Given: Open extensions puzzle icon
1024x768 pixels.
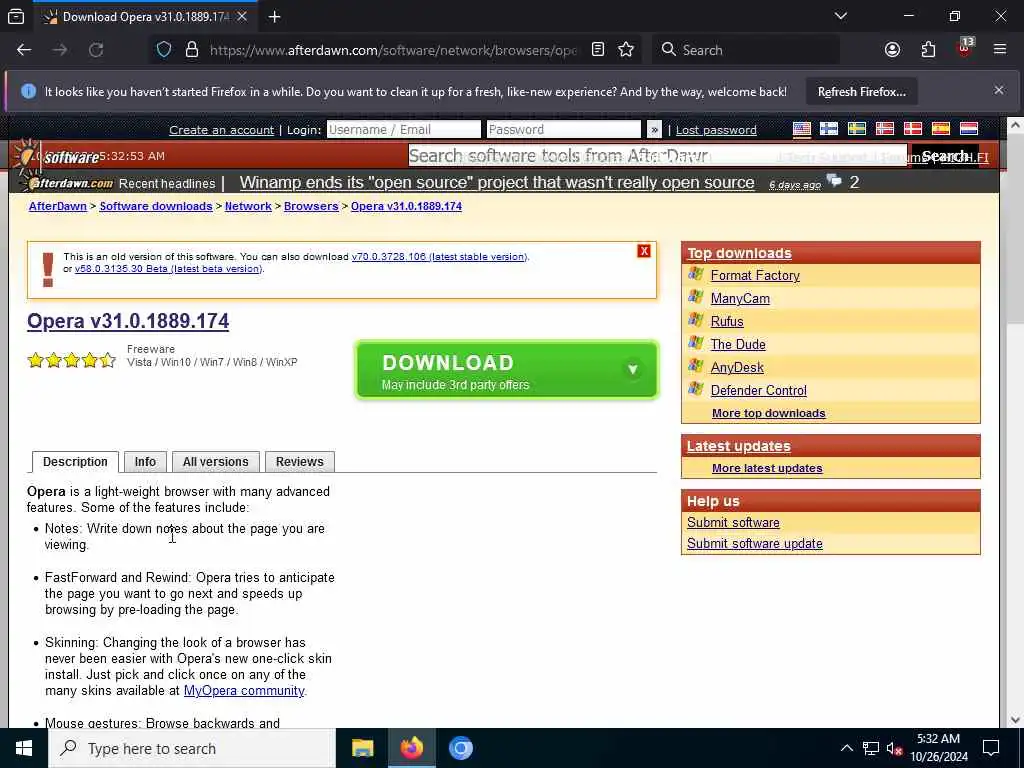Looking at the screenshot, I should pyautogui.click(x=928, y=50).
